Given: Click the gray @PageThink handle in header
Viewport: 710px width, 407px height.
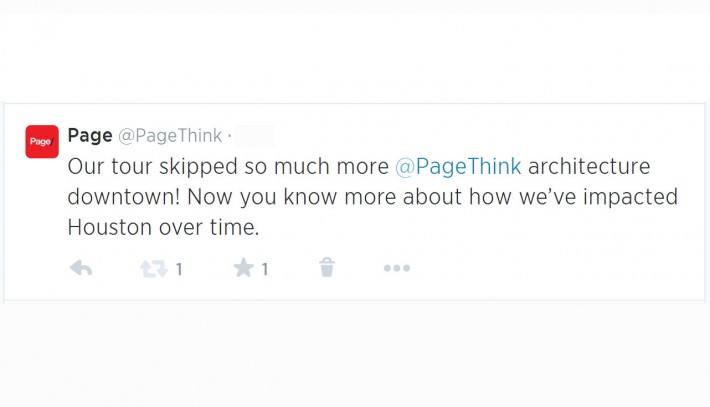Looking at the screenshot, I should point(170,135).
